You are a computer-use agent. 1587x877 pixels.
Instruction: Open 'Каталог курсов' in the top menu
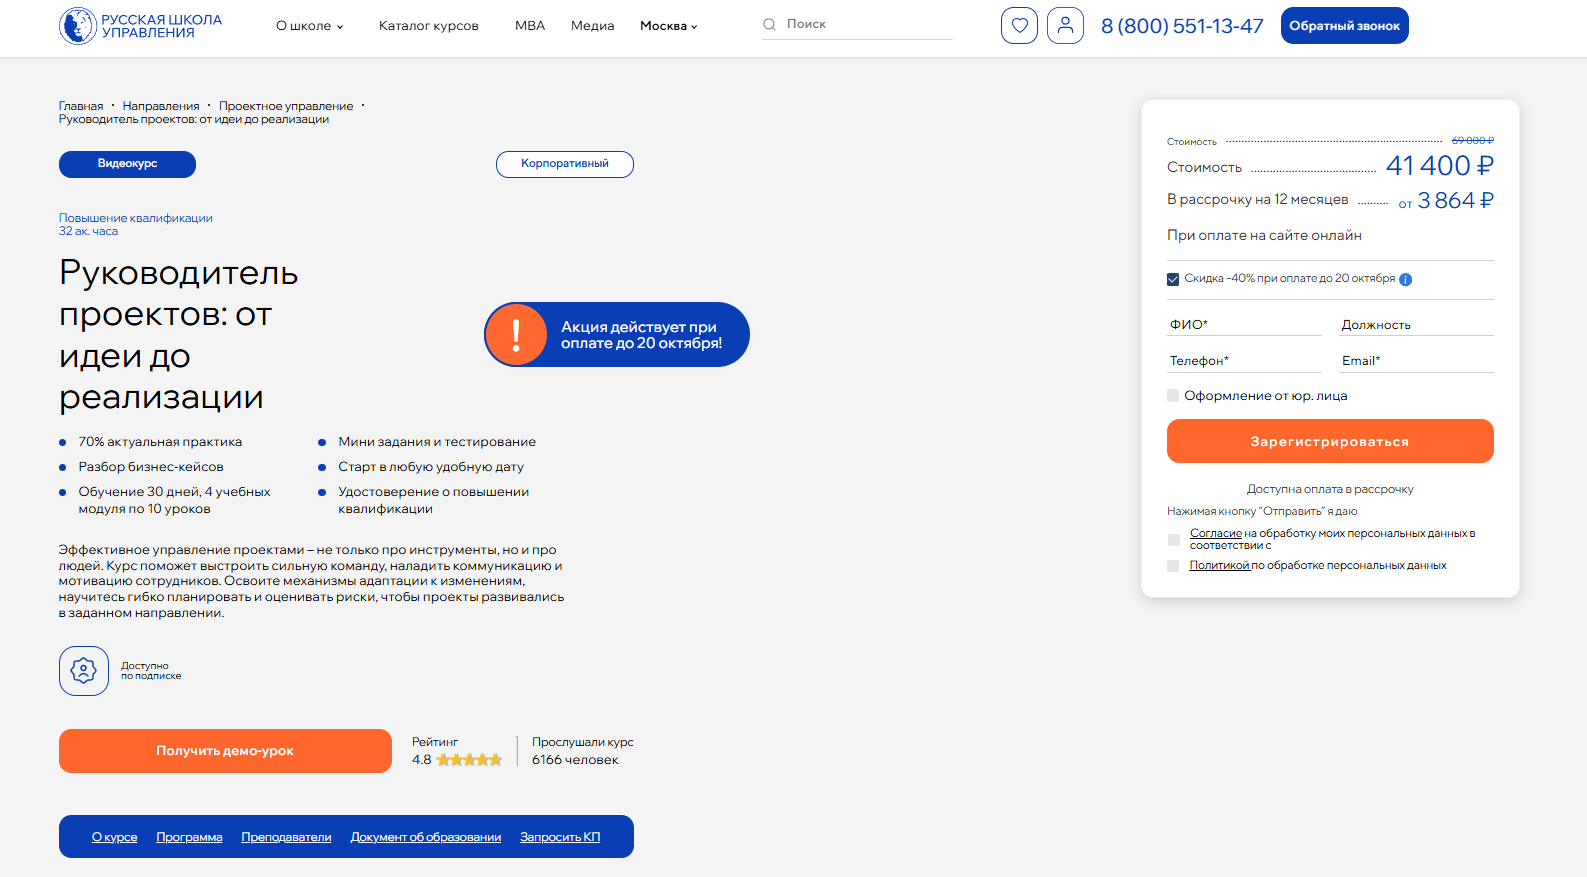pos(428,26)
